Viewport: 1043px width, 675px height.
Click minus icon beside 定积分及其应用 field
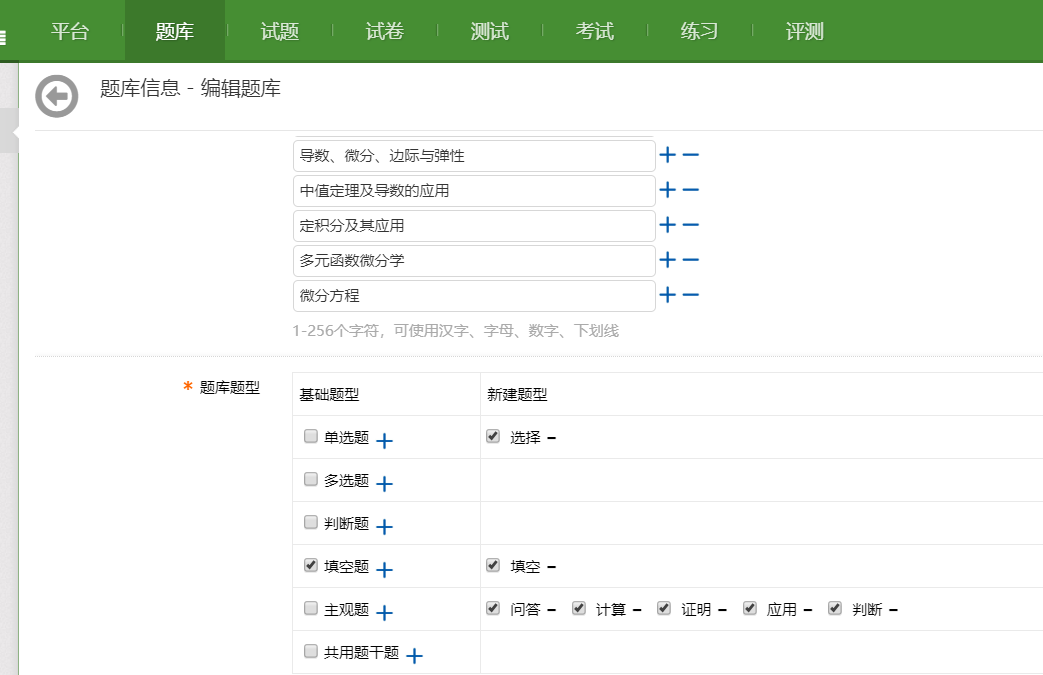(x=690, y=225)
